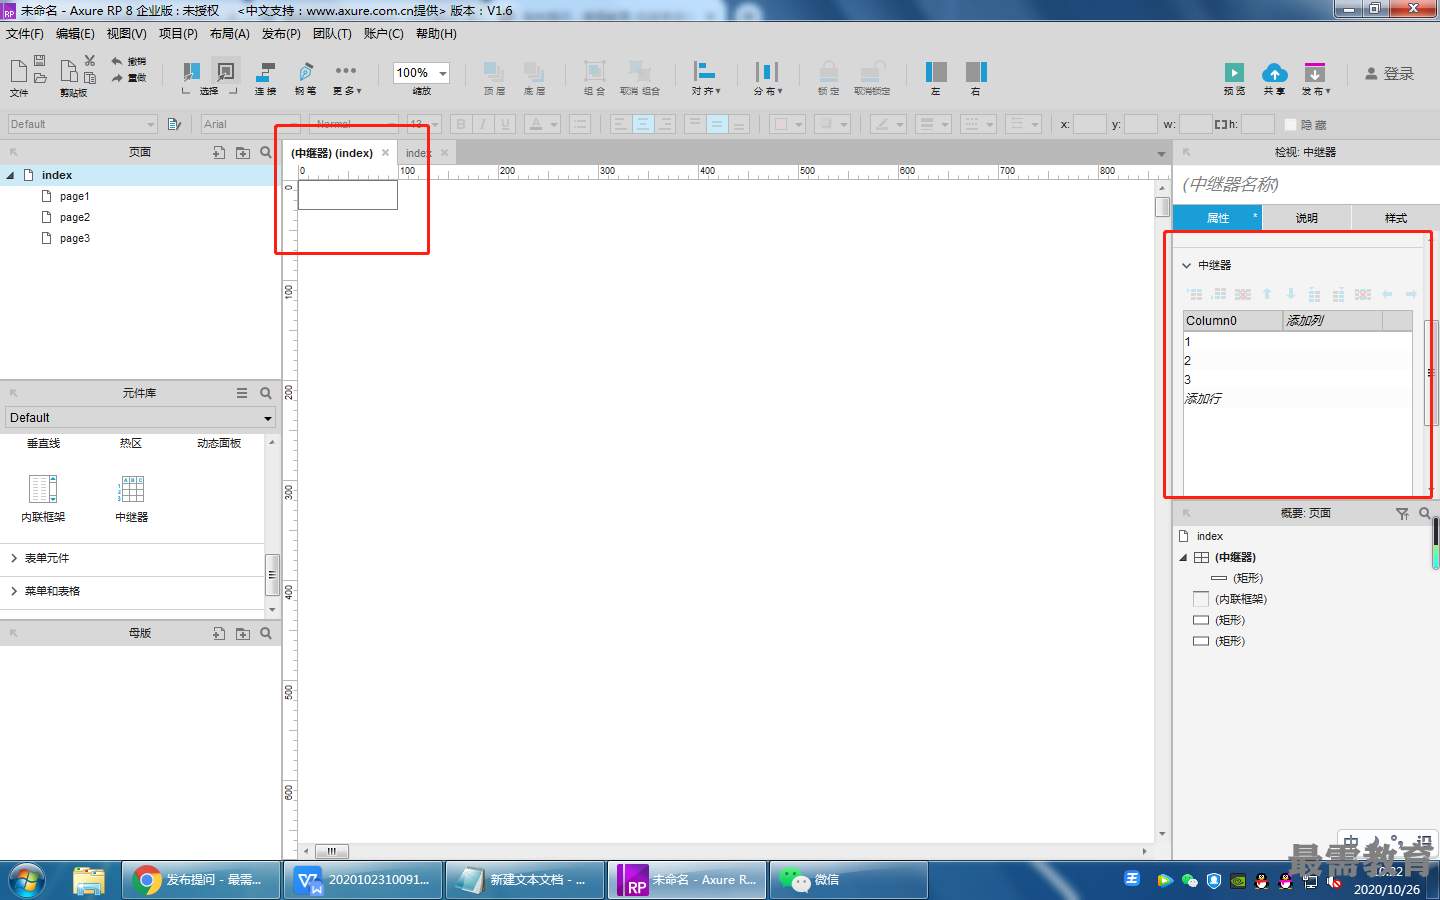Toggle the Hidden (隐藏) checkbox
Image resolution: width=1440 pixels, height=900 pixels.
[x=1290, y=125]
